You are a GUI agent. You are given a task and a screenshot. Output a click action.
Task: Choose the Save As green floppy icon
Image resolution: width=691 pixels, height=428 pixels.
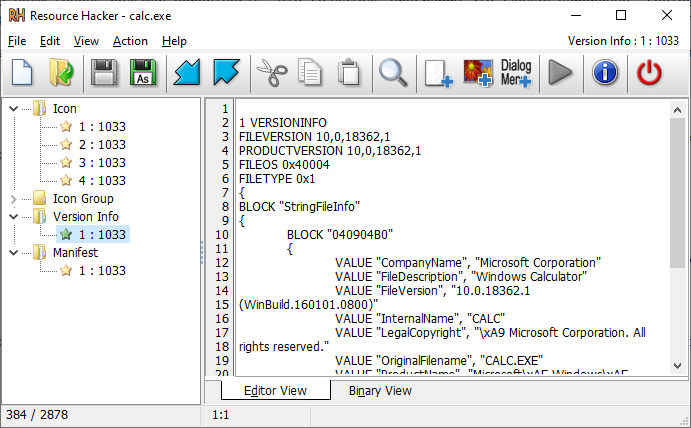(x=143, y=73)
